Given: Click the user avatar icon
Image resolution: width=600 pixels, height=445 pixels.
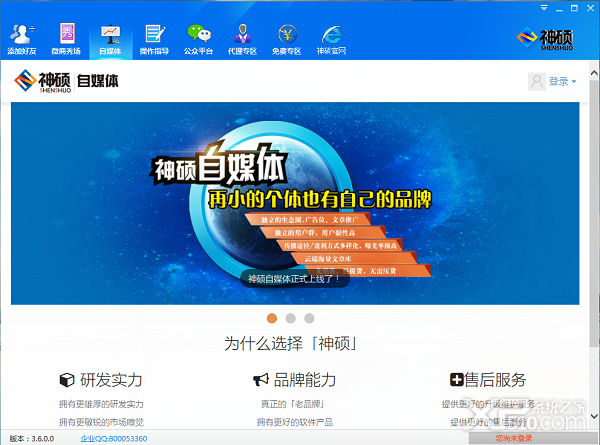Looking at the screenshot, I should tap(537, 82).
